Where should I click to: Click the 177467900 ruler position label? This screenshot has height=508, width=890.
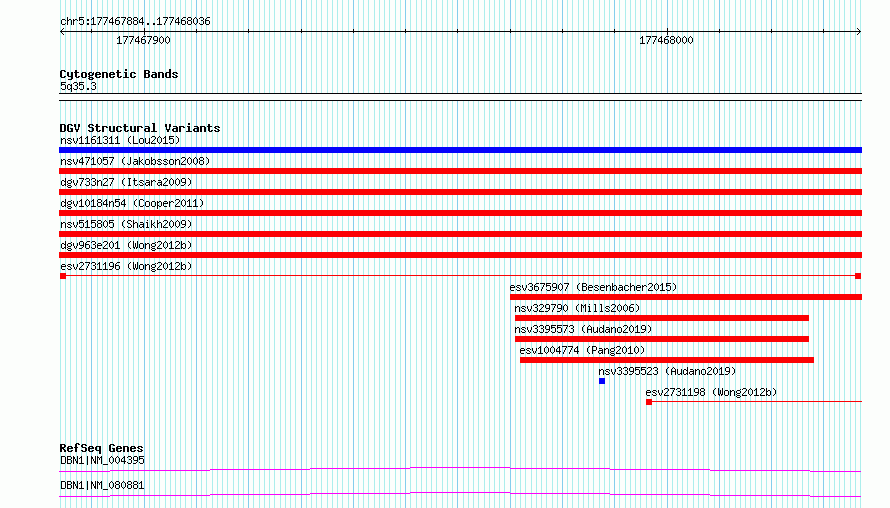click(143, 40)
